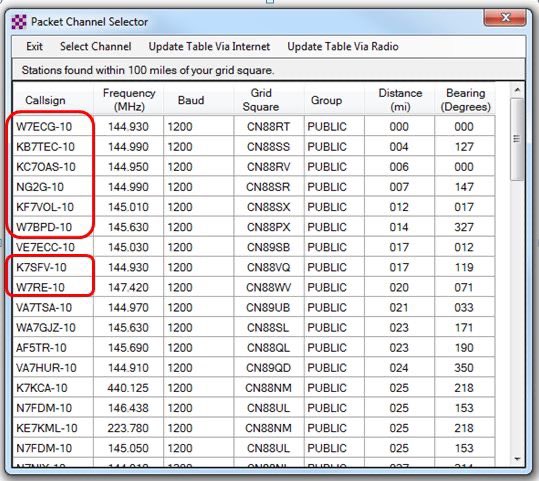Click frequency 145.010 in the KF7VOL-10 row
The image size is (539, 481).
tap(128, 207)
